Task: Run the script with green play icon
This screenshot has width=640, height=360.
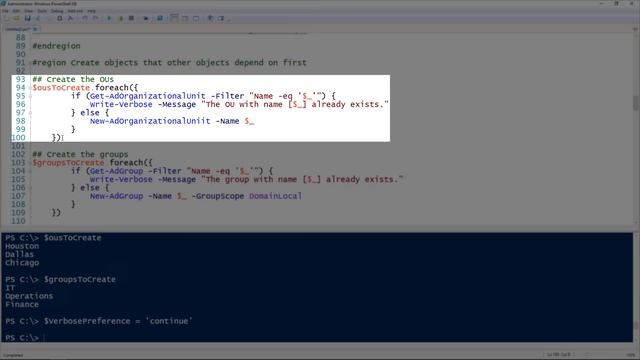Action: (x=109, y=18)
